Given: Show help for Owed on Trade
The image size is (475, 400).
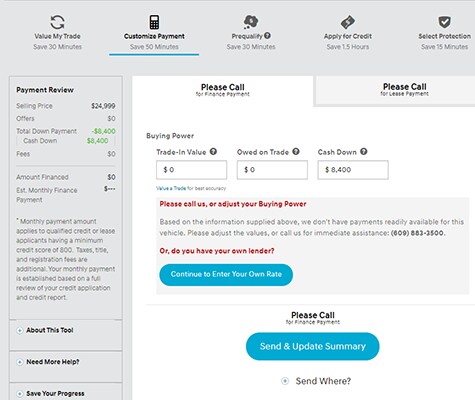Looking at the screenshot, I should click(x=296, y=152).
